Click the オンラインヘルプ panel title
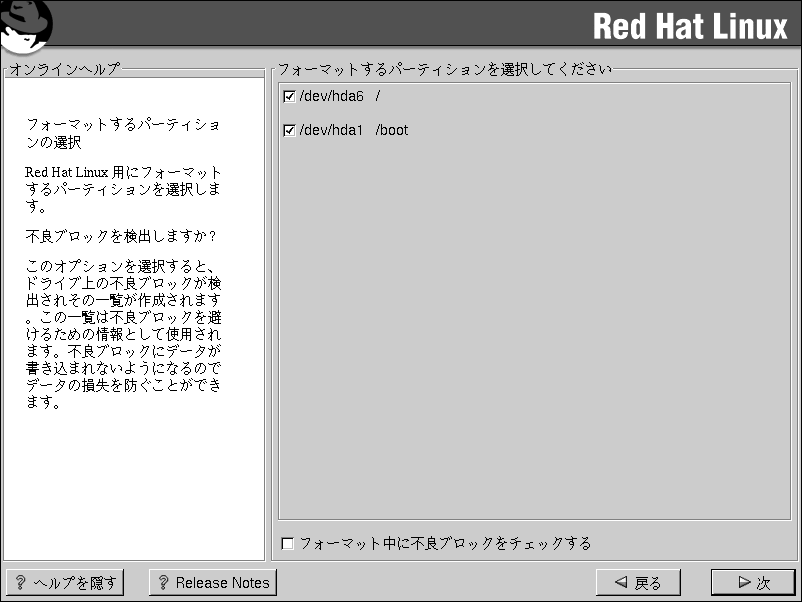Viewport: 802px width, 602px height. pyautogui.click(x=65, y=69)
